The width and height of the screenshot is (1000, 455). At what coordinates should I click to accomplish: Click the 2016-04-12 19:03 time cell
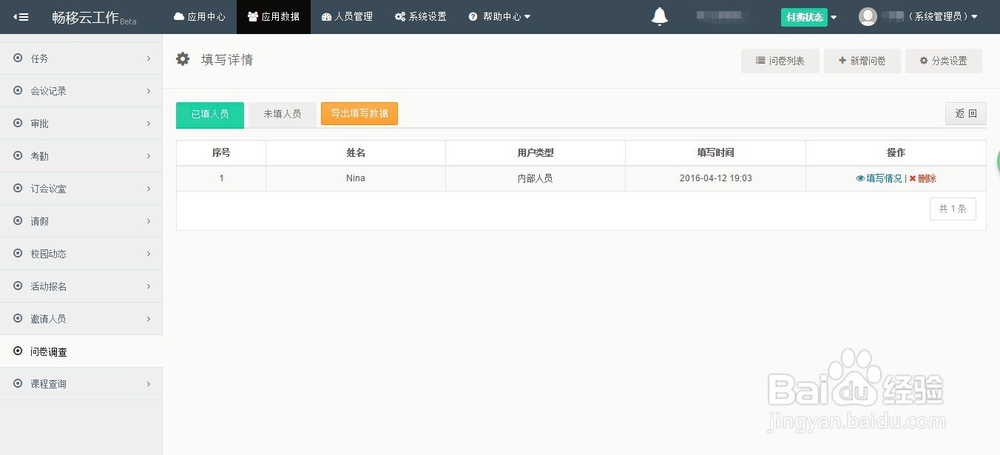point(716,179)
